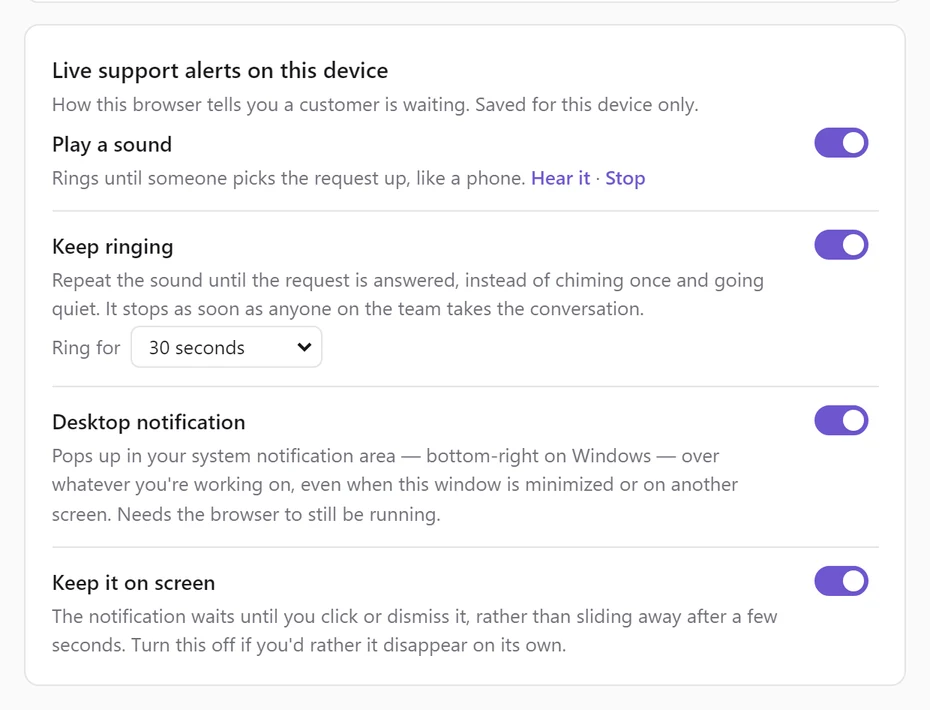Click the Keep ringing label

(113, 246)
